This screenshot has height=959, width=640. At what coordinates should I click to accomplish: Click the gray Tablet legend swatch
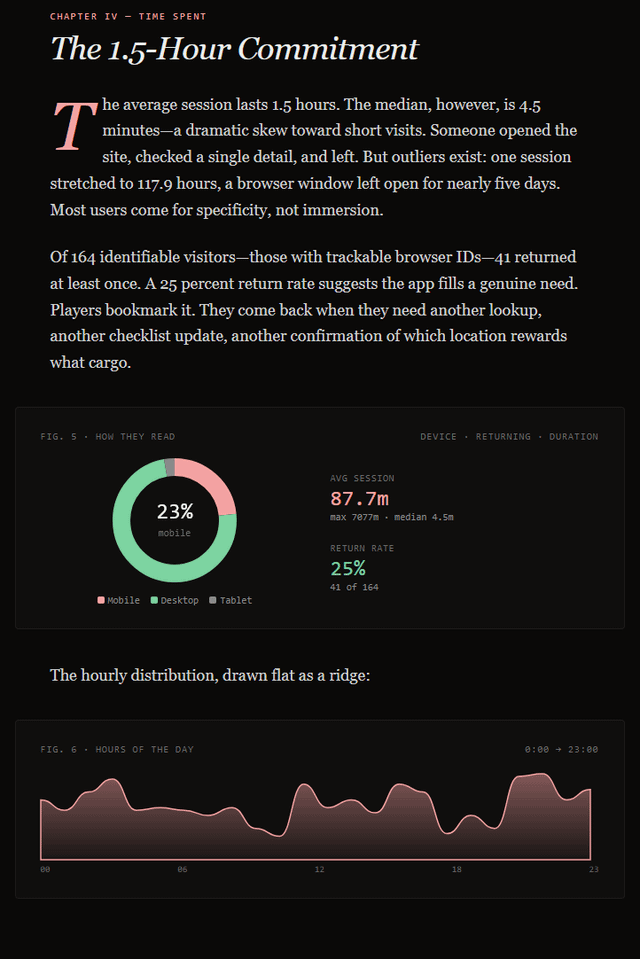(213, 600)
